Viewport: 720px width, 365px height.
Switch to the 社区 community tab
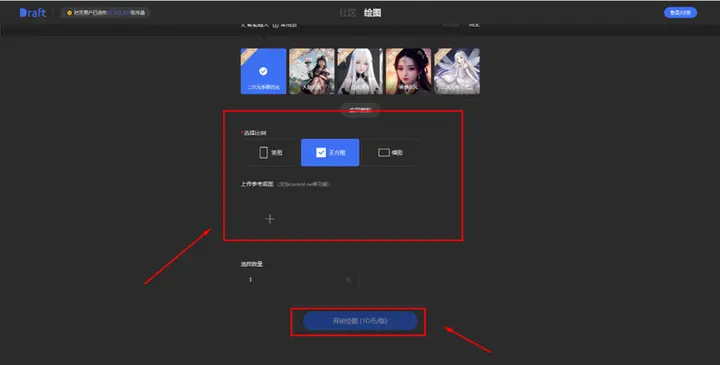click(348, 13)
